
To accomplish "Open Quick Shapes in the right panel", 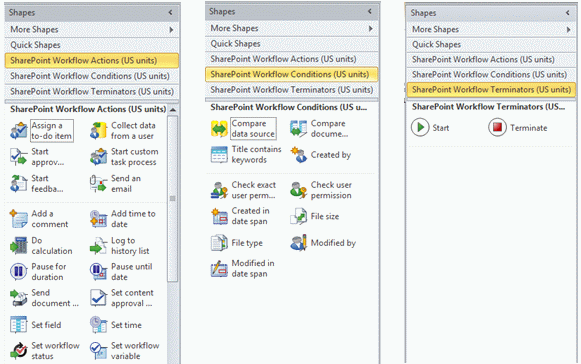I will [x=491, y=44].
